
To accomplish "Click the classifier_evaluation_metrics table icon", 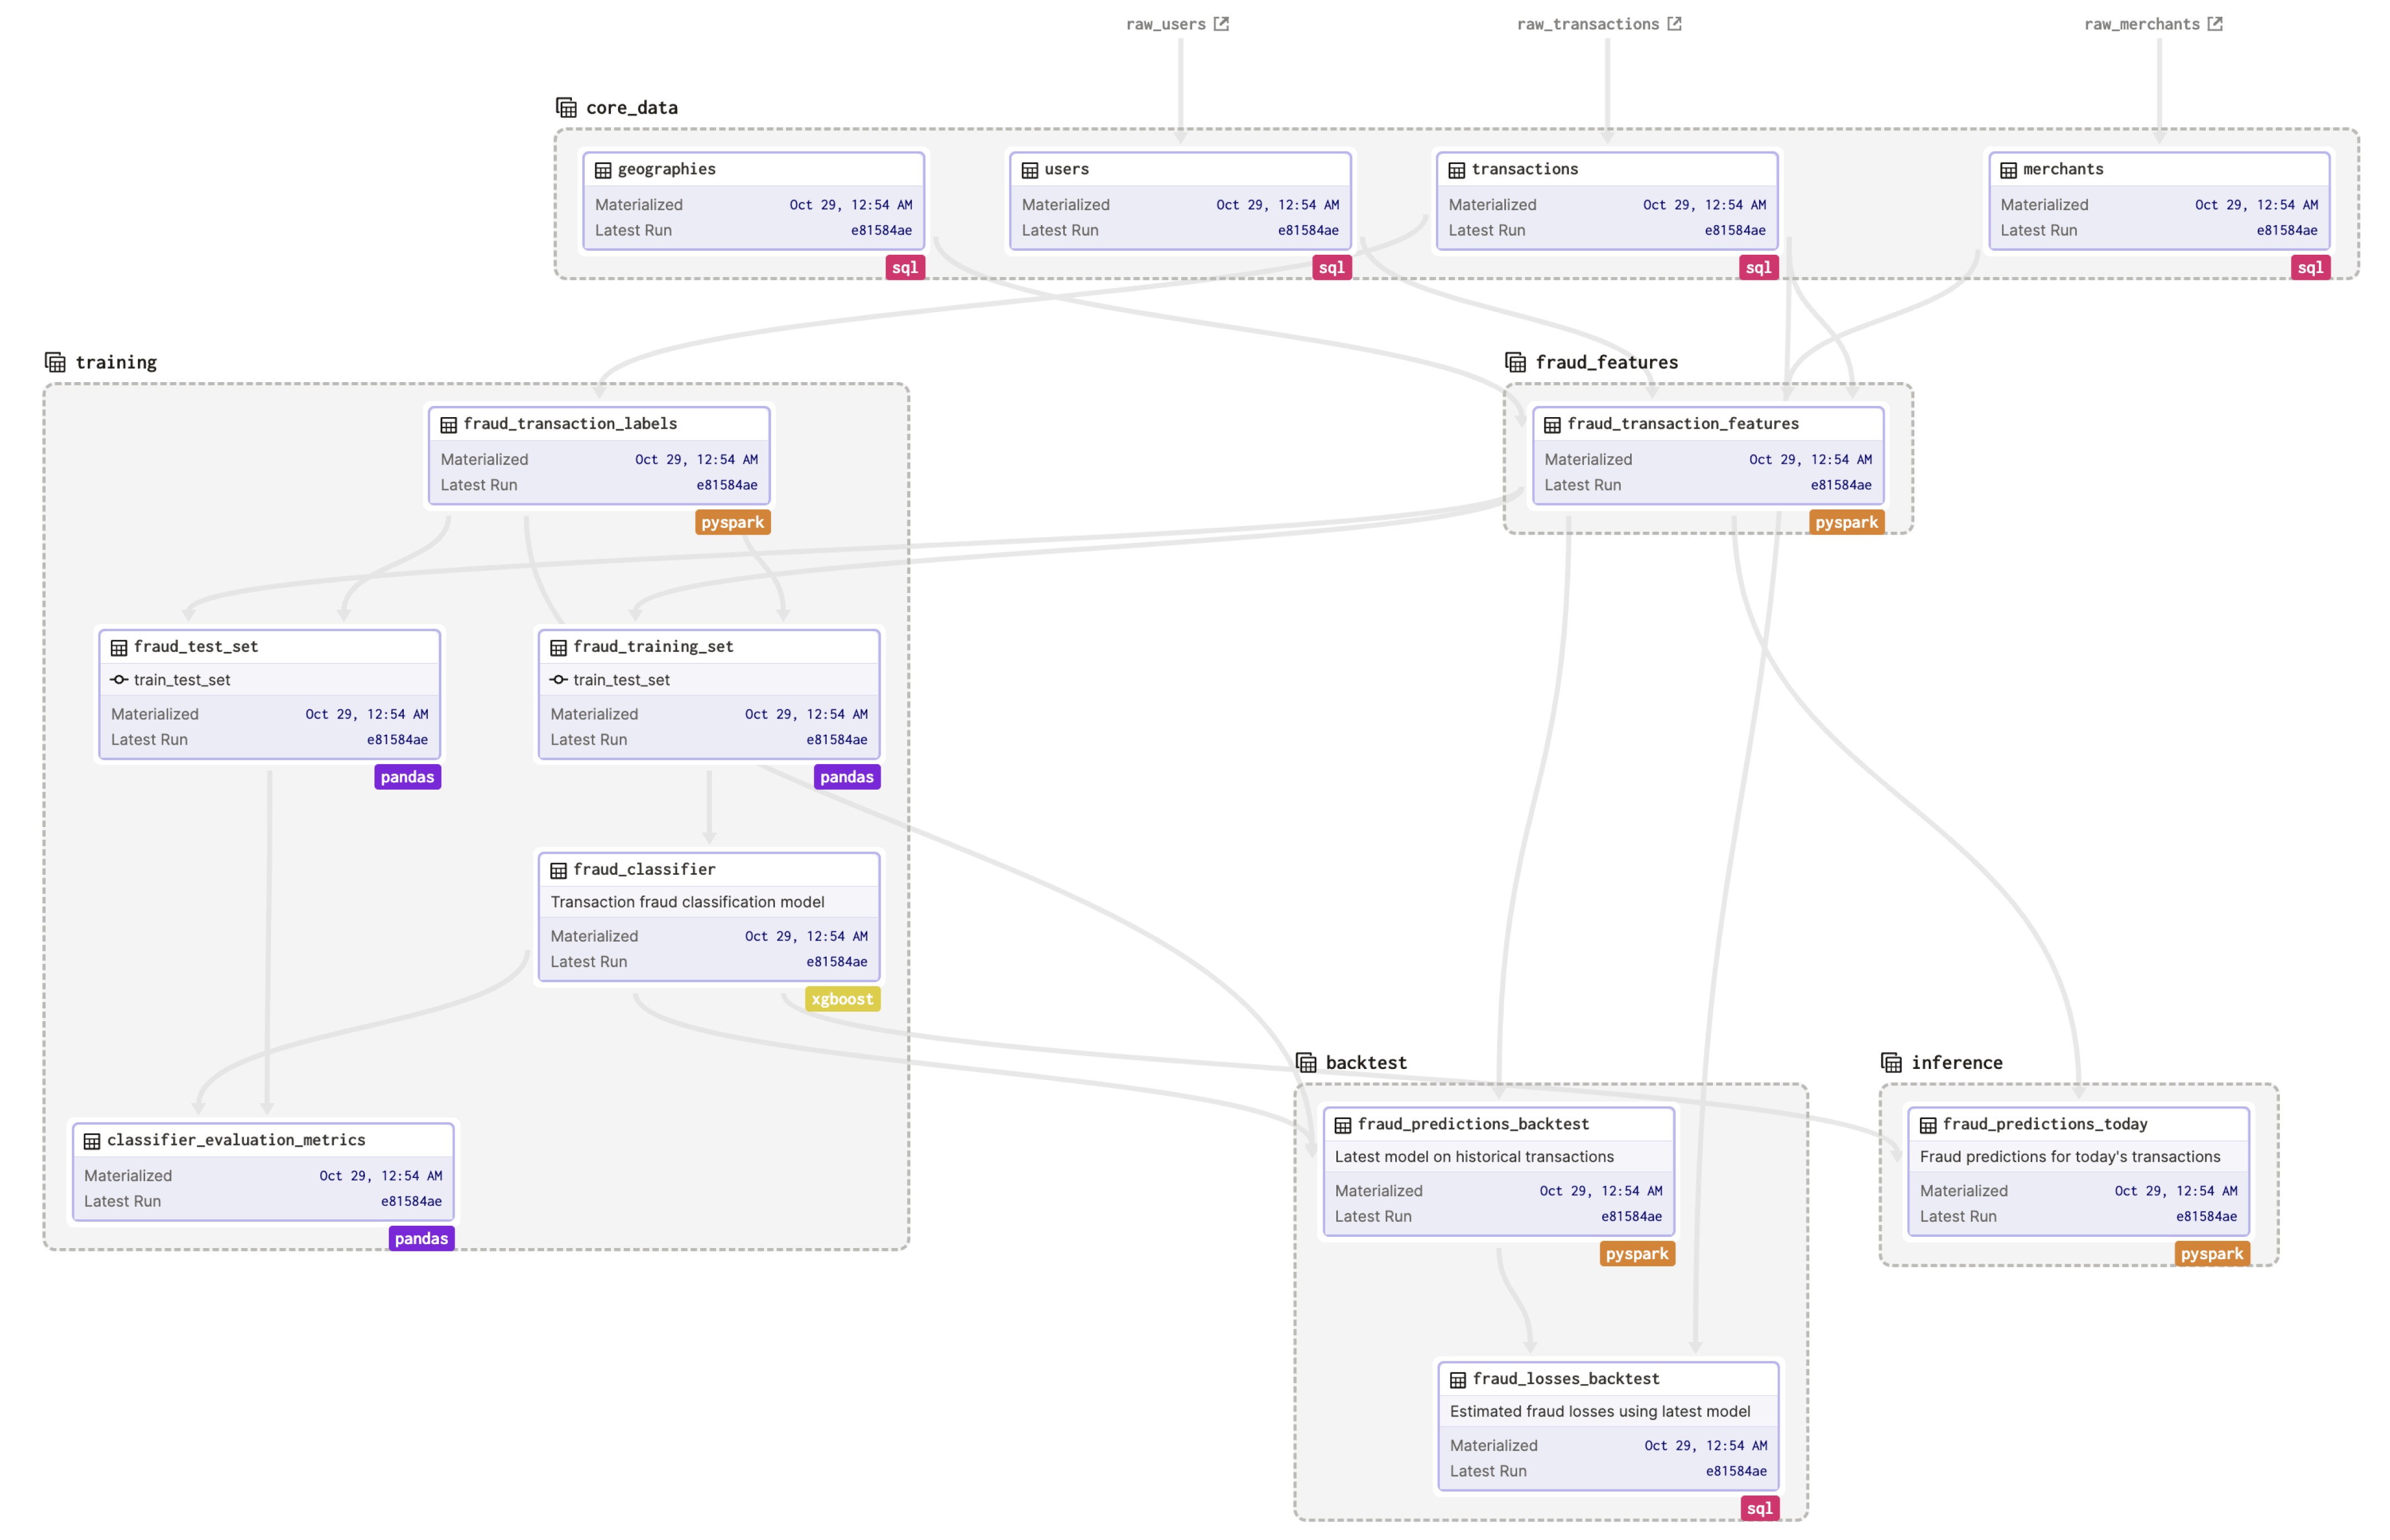I will tap(92, 1141).
